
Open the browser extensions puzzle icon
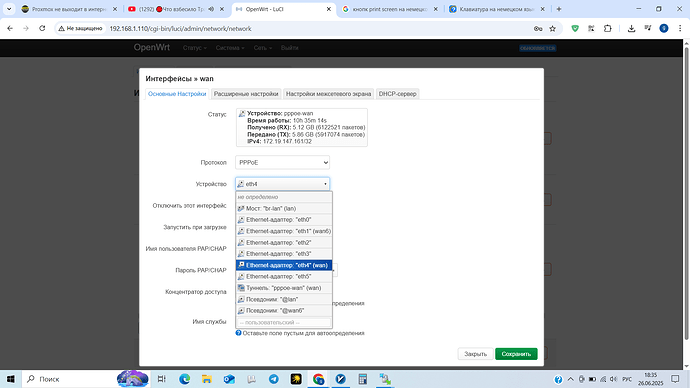coord(607,29)
